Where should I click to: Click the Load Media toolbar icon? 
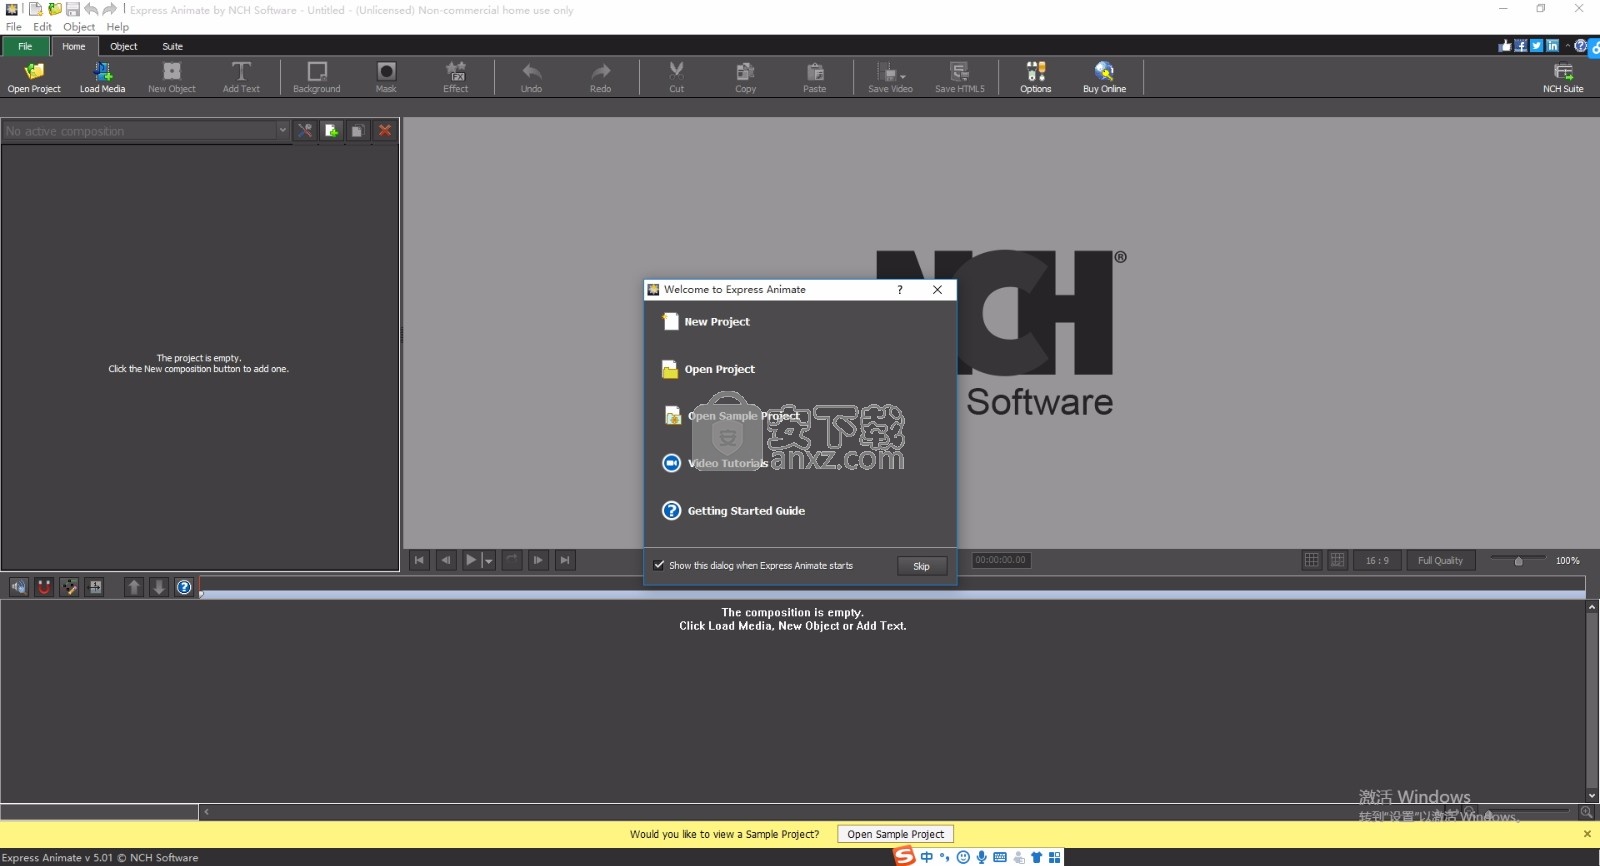click(x=102, y=77)
